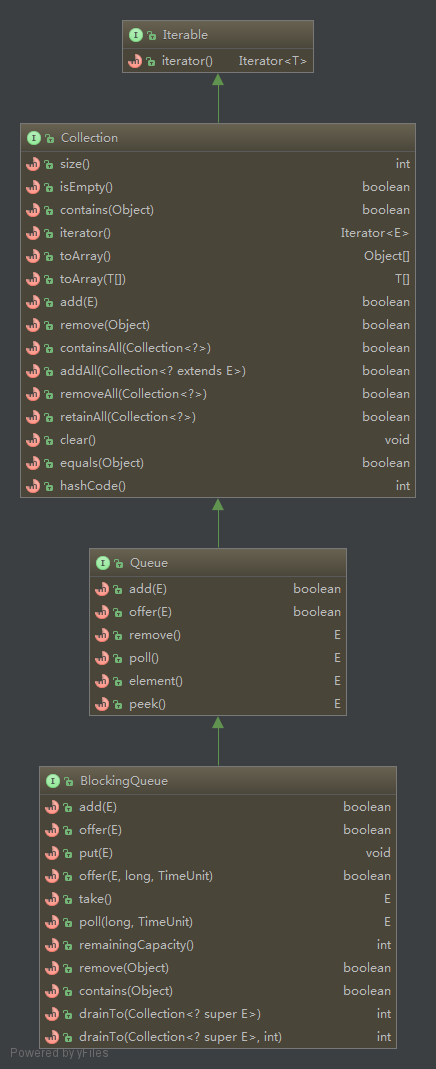Click the inheritance arrow from Collection to Iterable
This screenshot has width=436, height=1069.
218,98
